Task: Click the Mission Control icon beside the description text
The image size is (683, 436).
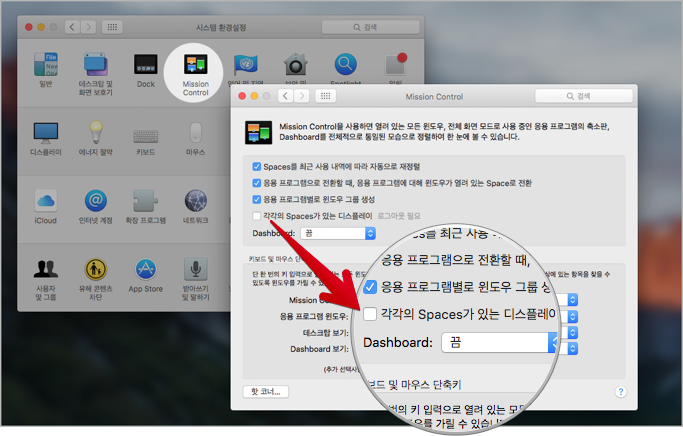Action: click(258, 132)
